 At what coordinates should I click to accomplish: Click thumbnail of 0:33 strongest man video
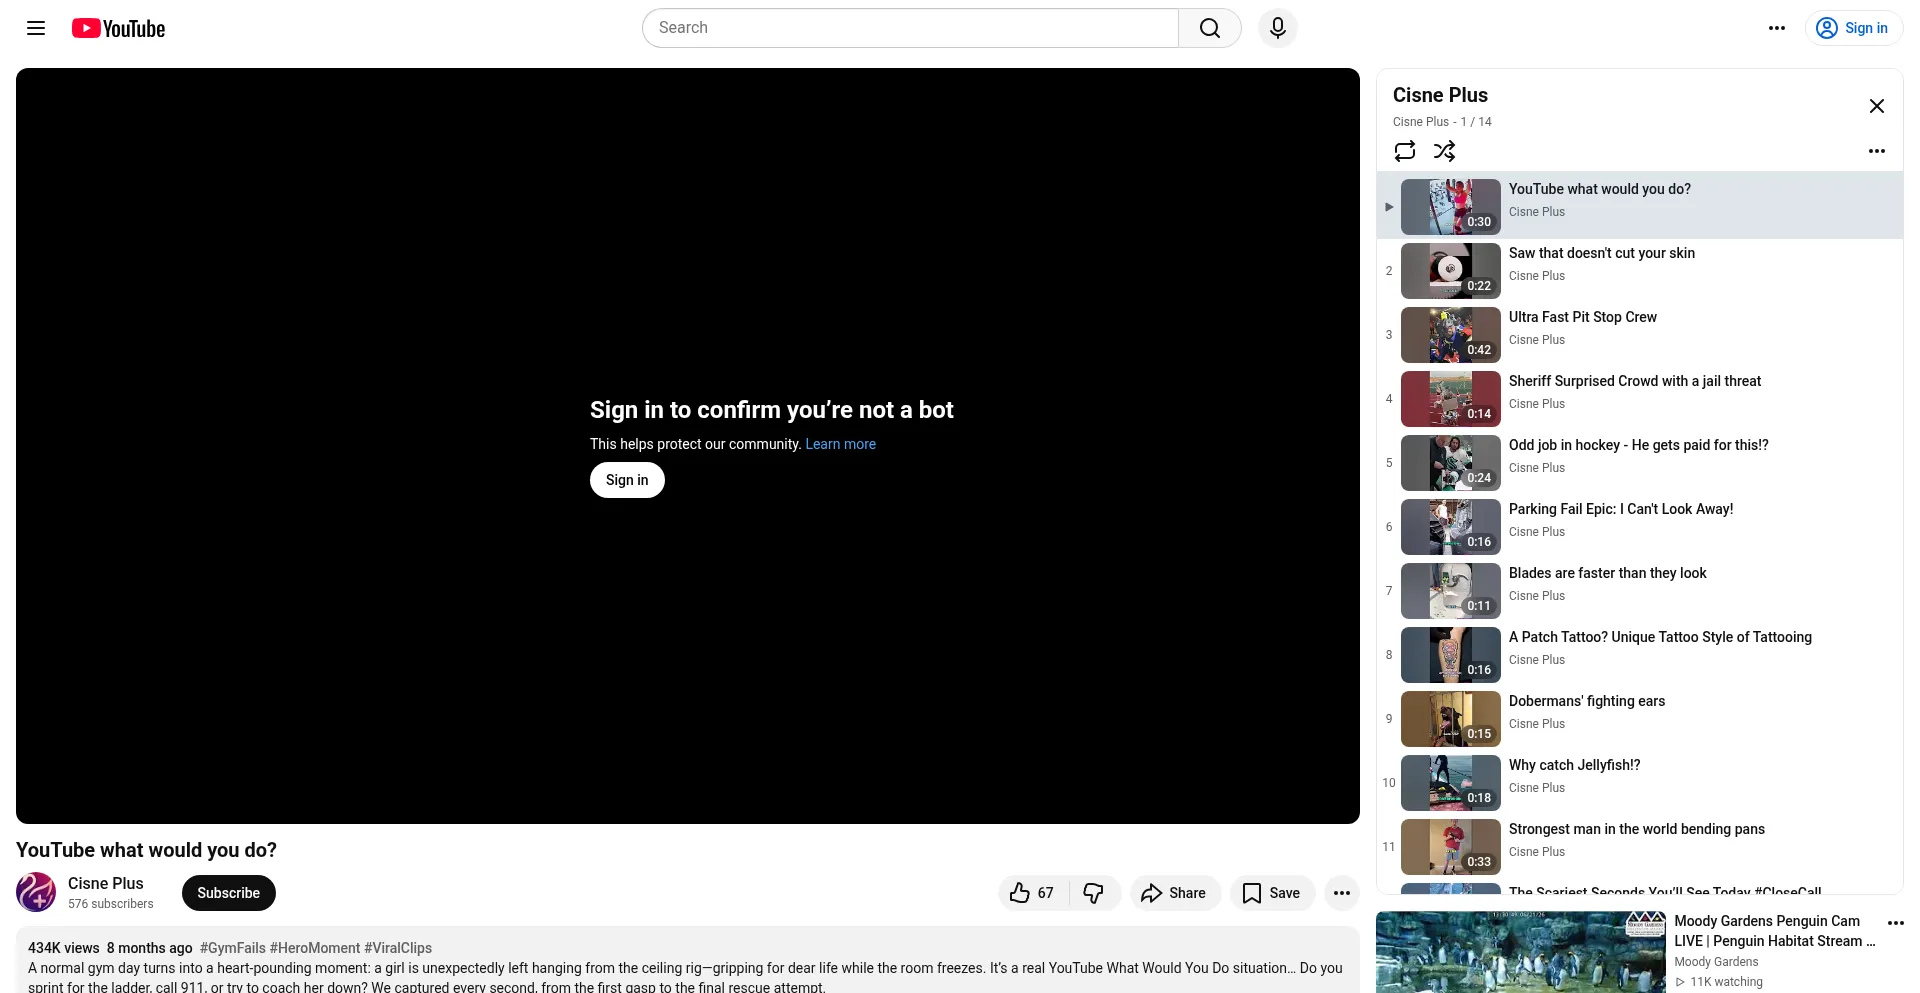tap(1450, 847)
